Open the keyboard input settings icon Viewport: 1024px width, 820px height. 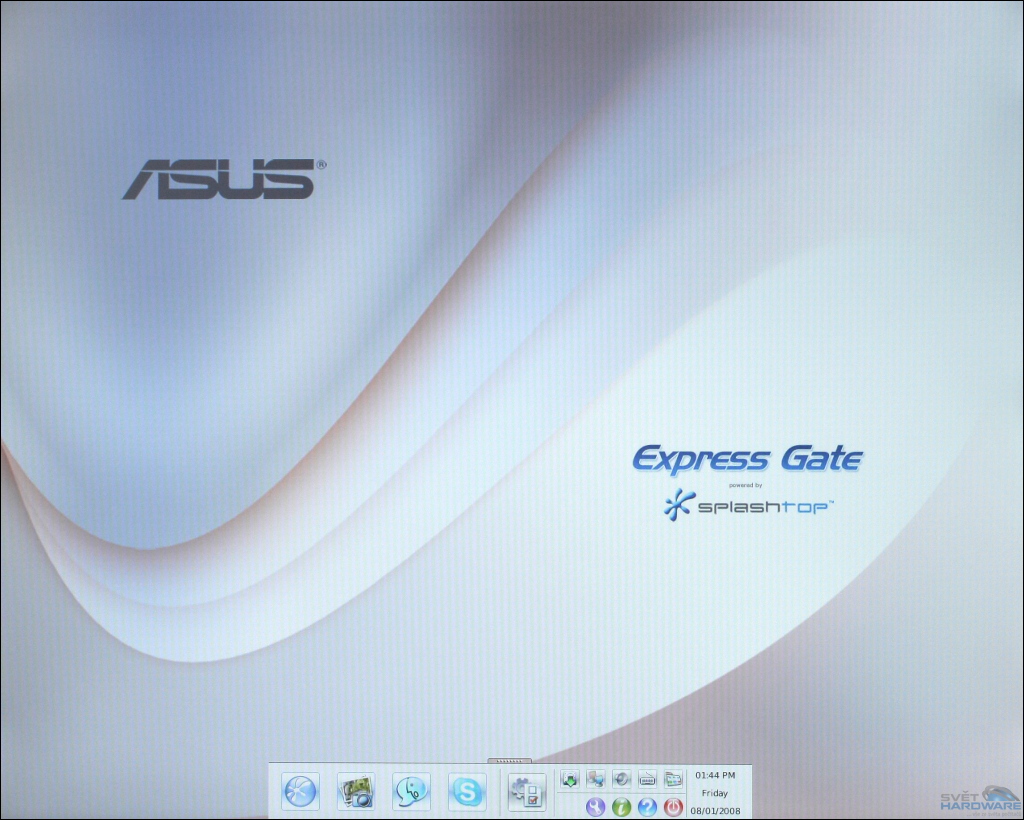point(647,778)
